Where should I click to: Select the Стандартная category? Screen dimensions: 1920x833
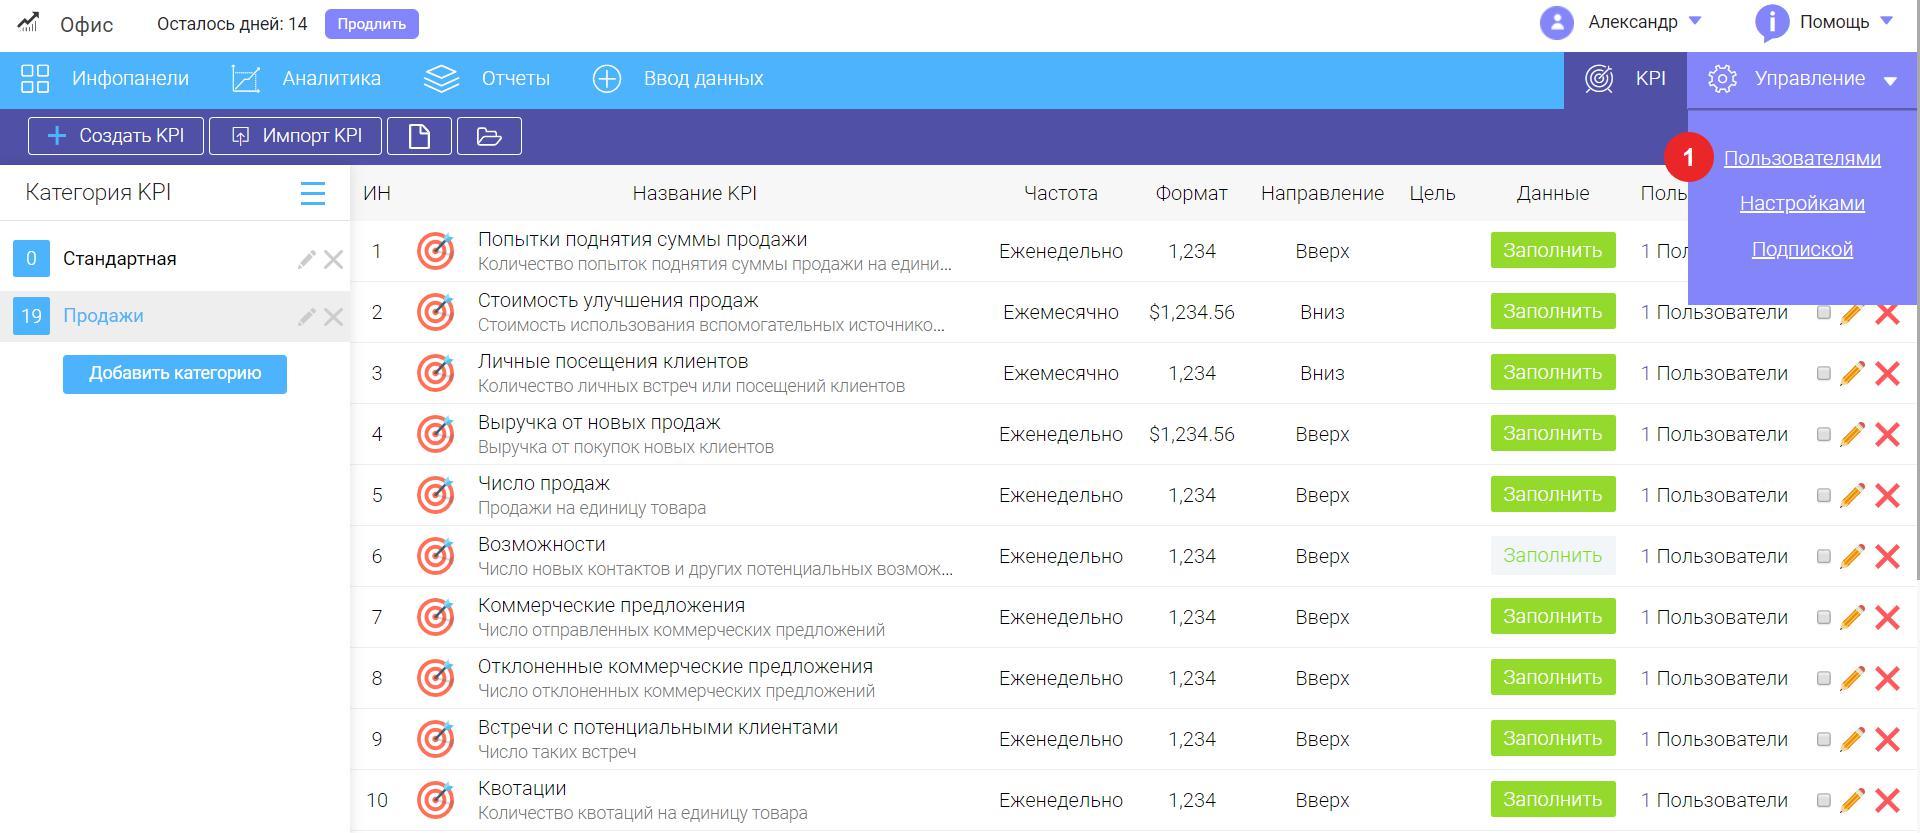(x=119, y=259)
